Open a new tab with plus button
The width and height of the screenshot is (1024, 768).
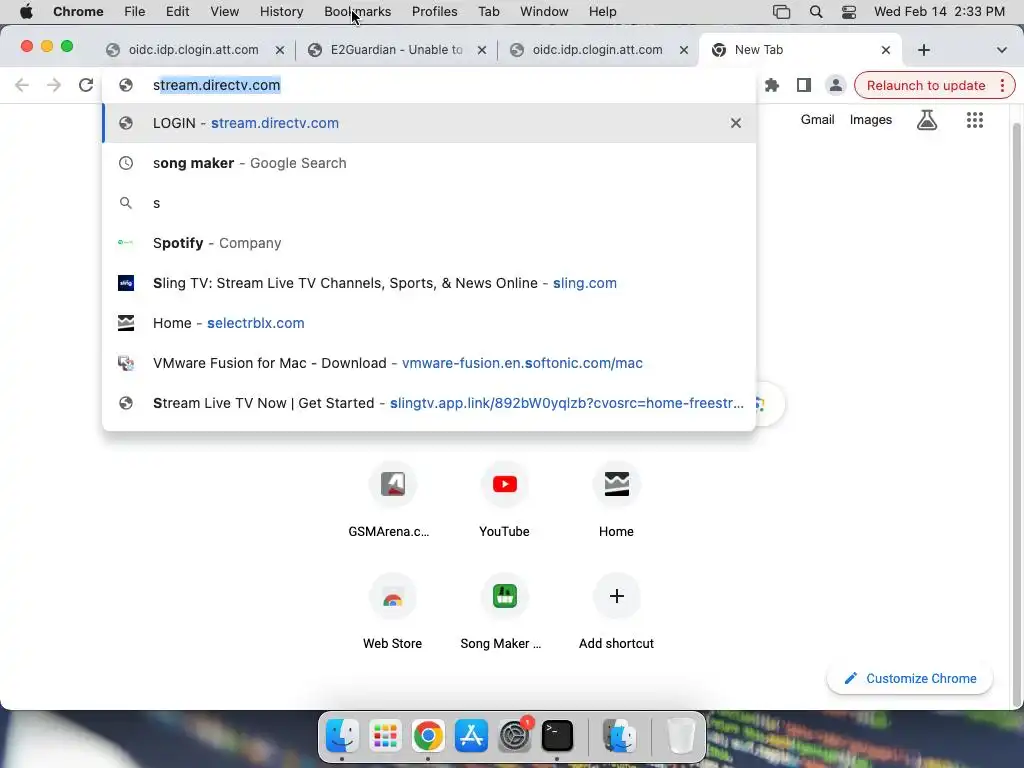[x=923, y=50]
